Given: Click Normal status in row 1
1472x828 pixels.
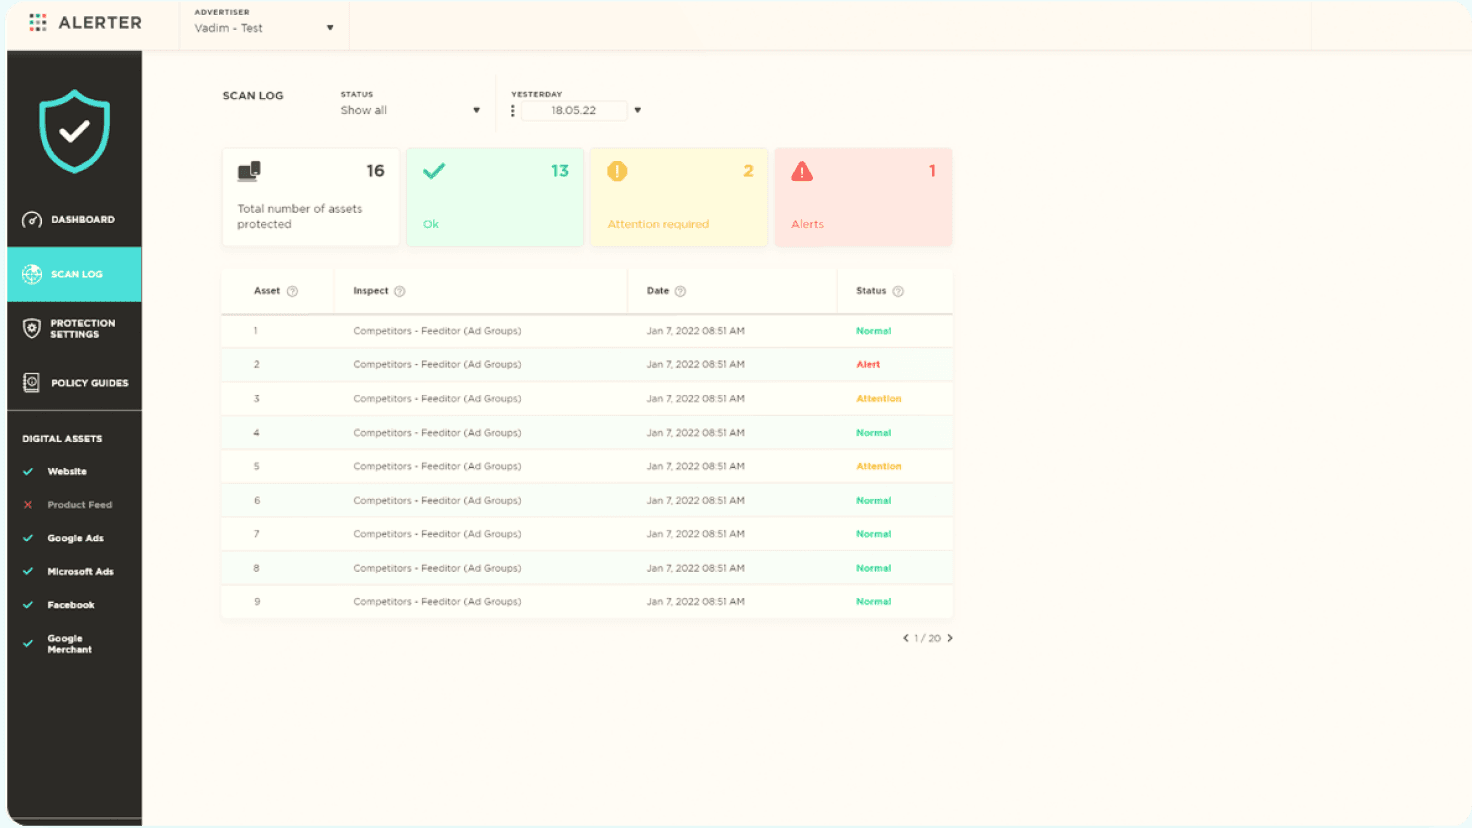Looking at the screenshot, I should click(874, 331).
